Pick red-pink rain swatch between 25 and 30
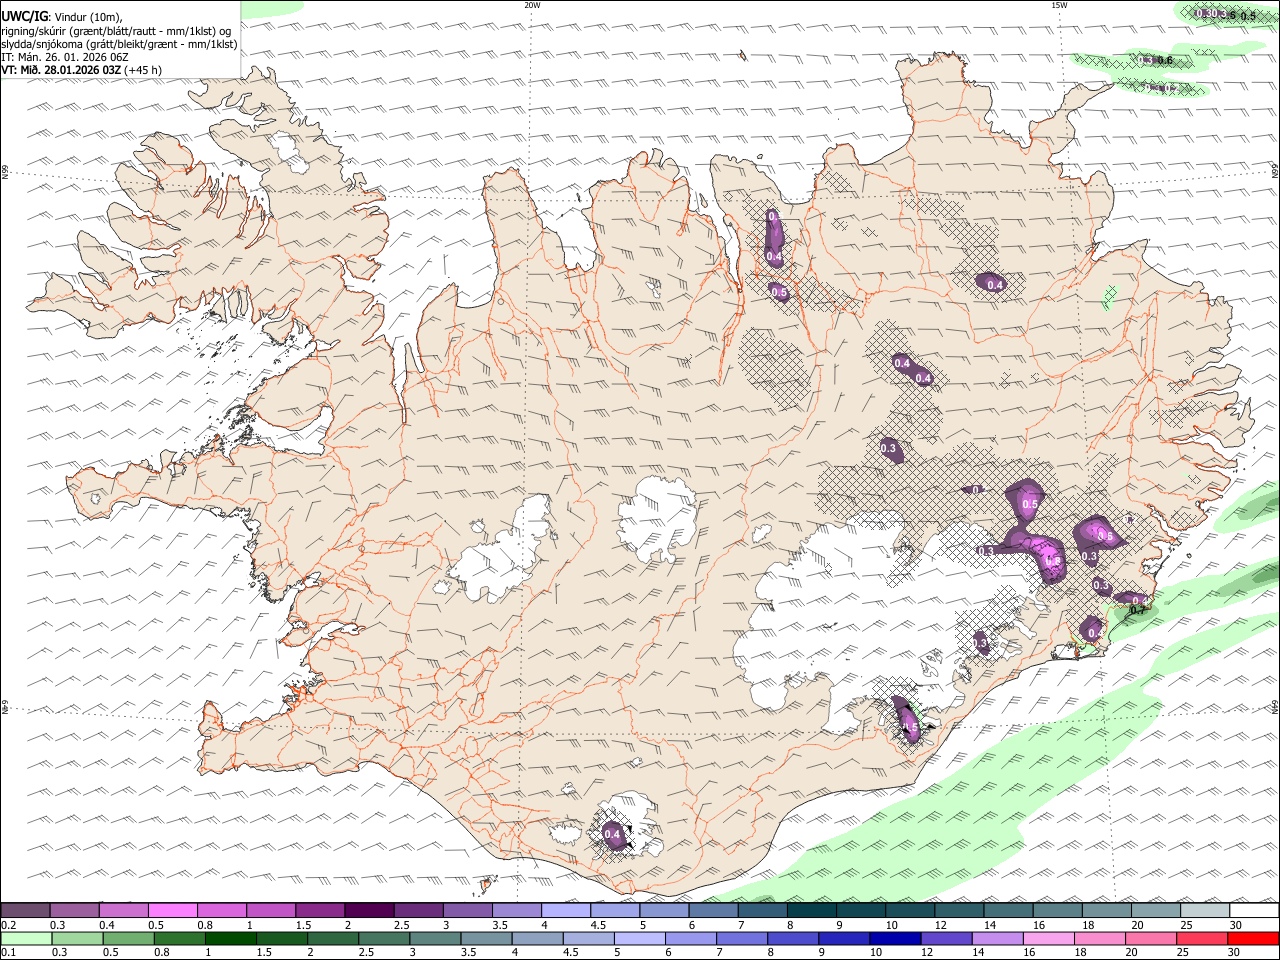1280x960 pixels. tap(1203, 938)
